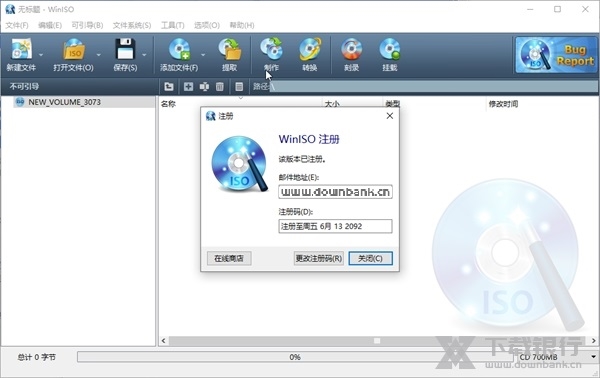The image size is (600, 378).
Task: Click the right arrow of the horizontal scrollbar
Action: (594, 341)
